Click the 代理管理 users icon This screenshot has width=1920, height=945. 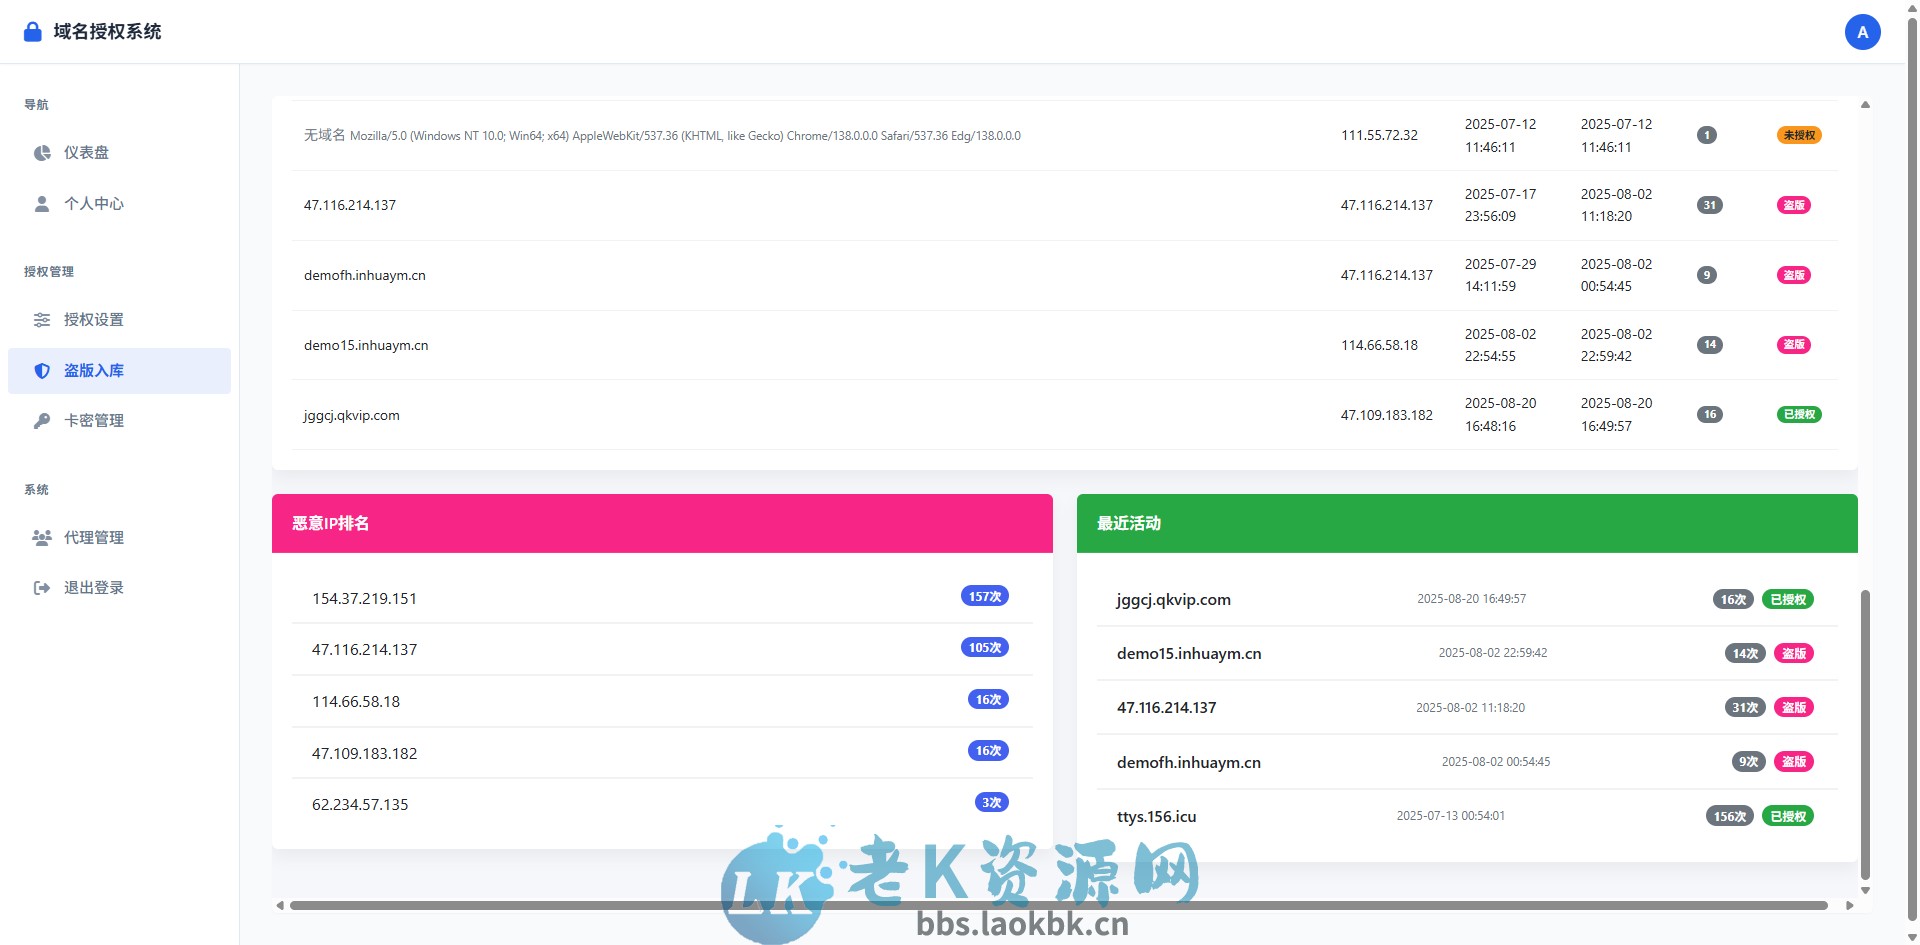pos(41,537)
